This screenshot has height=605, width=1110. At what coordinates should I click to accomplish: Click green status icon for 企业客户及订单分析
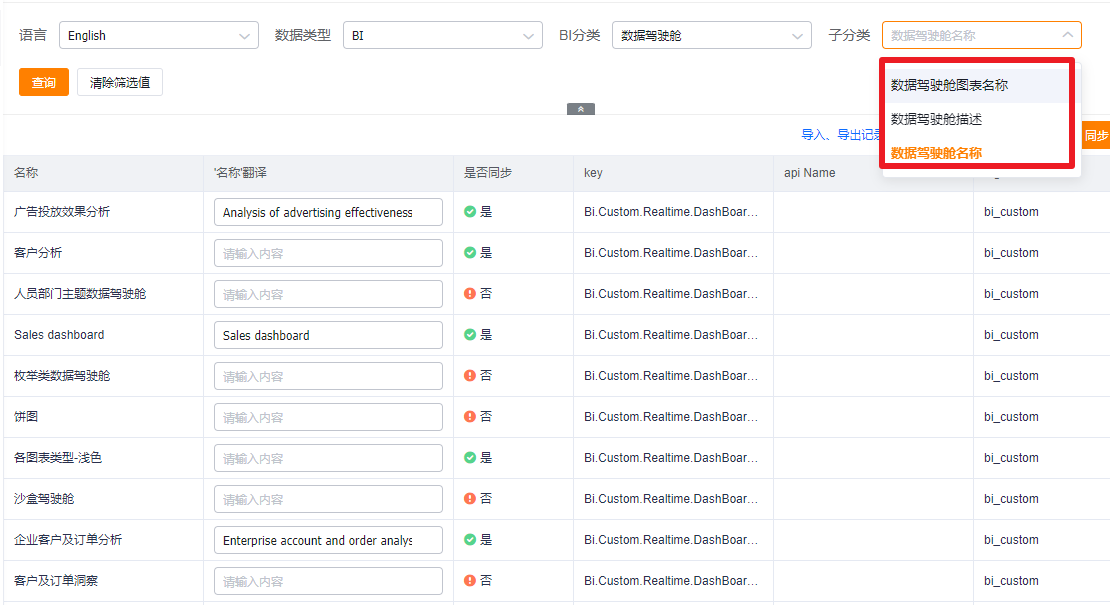[x=469, y=540]
